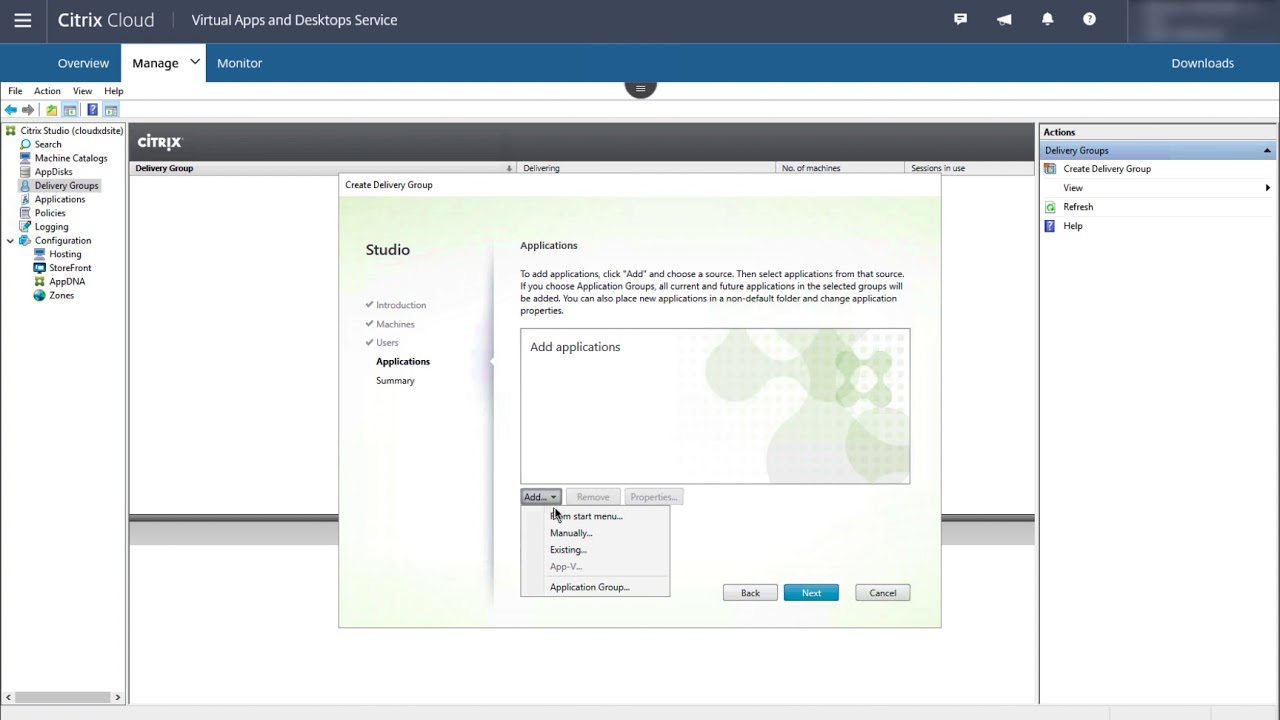
Task: Click the AppDNA node icon
Action: click(x=40, y=282)
